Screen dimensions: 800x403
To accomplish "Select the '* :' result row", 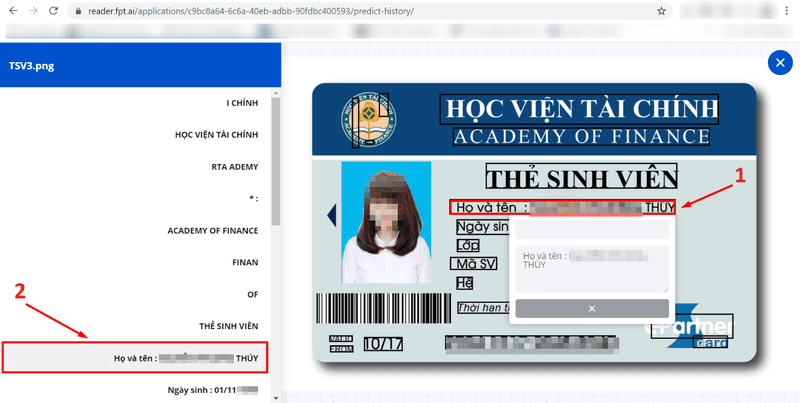I will click(136, 198).
